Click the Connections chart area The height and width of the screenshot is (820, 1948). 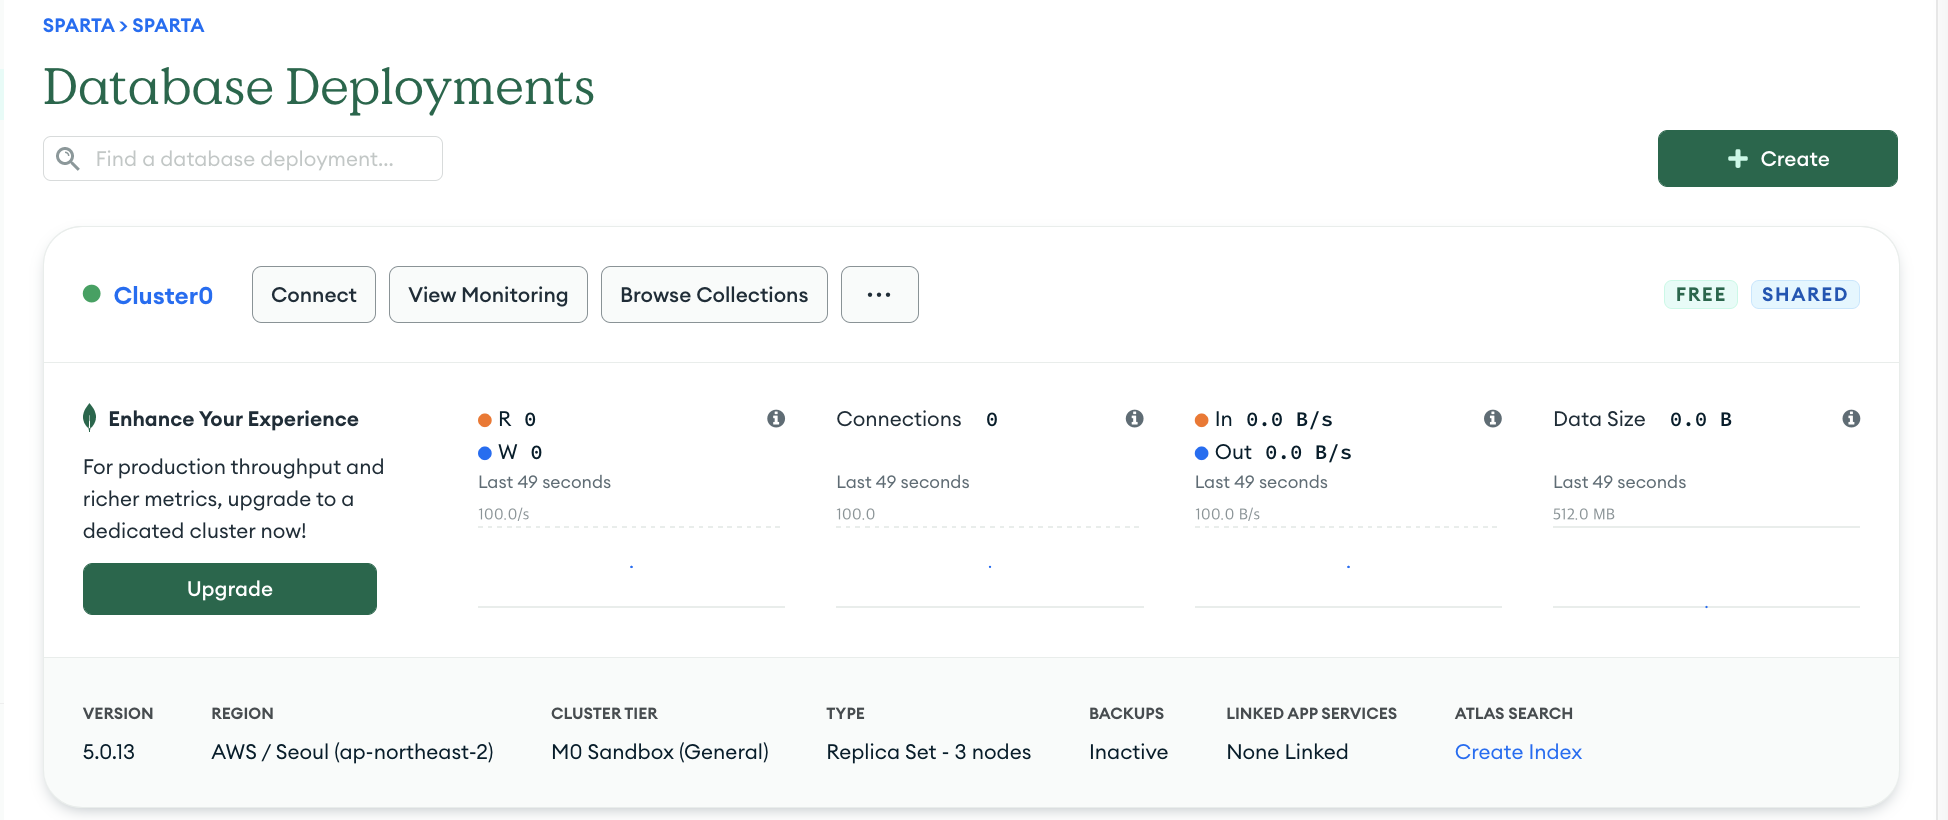990,566
